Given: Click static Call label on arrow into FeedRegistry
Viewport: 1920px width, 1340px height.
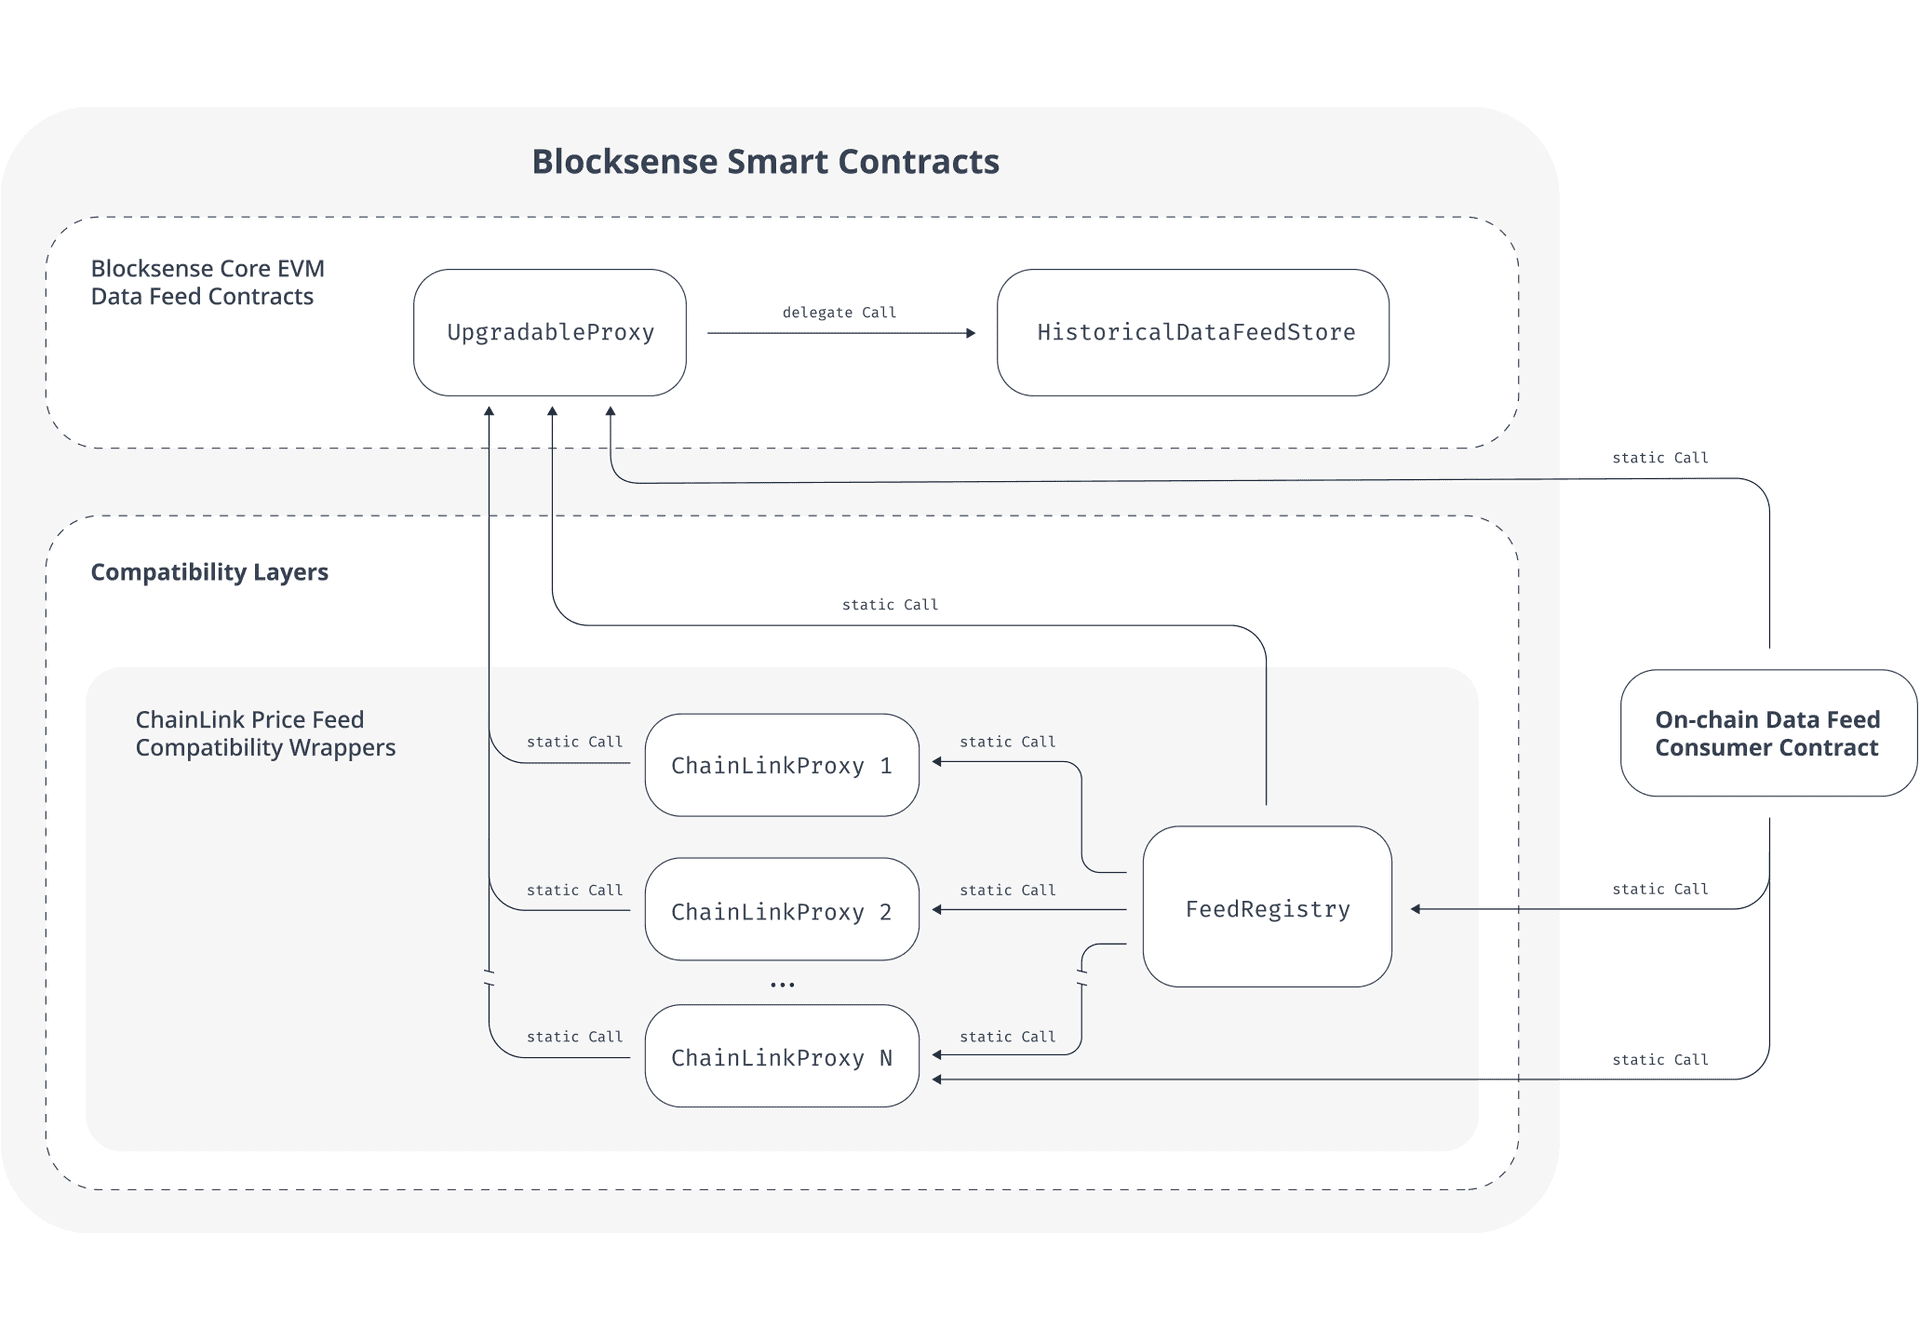Looking at the screenshot, I should pyautogui.click(x=1660, y=888).
